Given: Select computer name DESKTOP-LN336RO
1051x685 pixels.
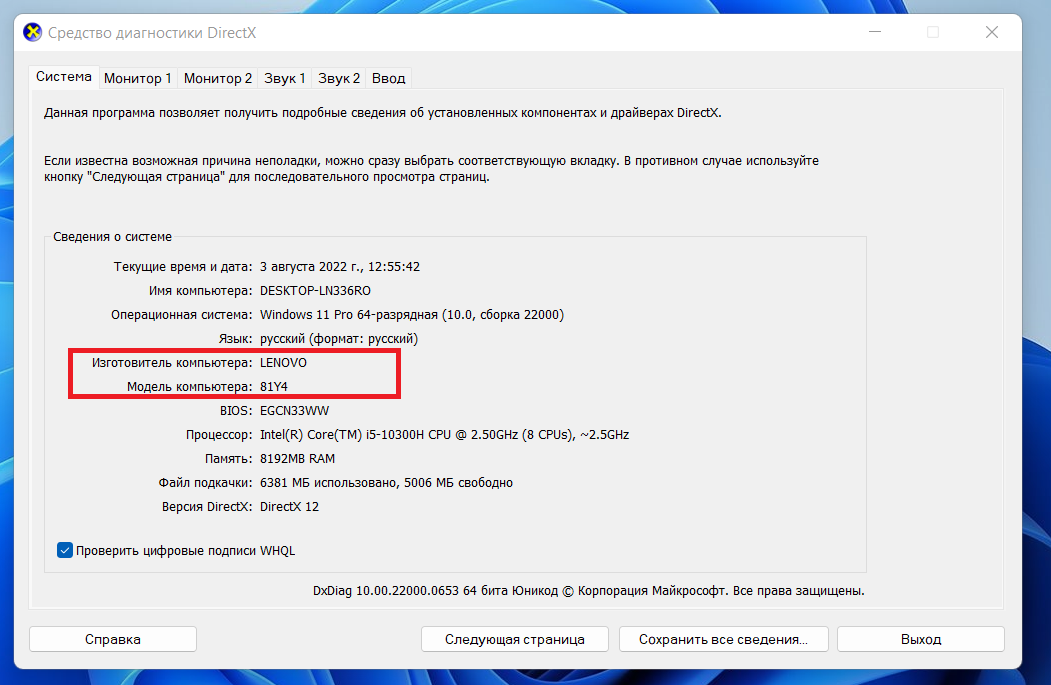Looking at the screenshot, I should tap(315, 291).
